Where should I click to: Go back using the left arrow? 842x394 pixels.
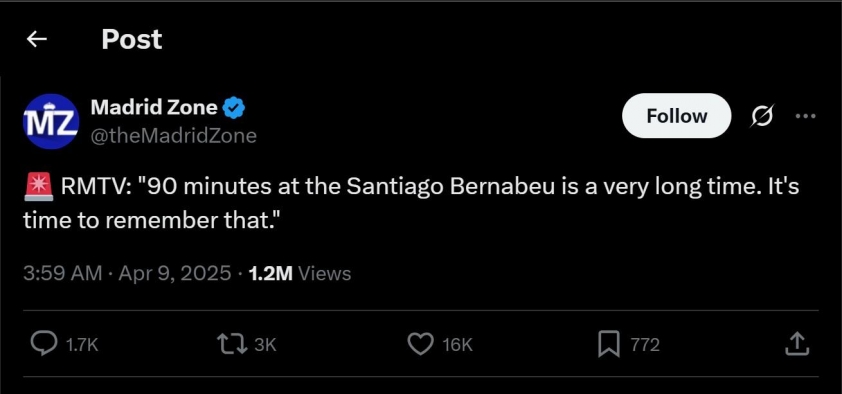pos(37,39)
